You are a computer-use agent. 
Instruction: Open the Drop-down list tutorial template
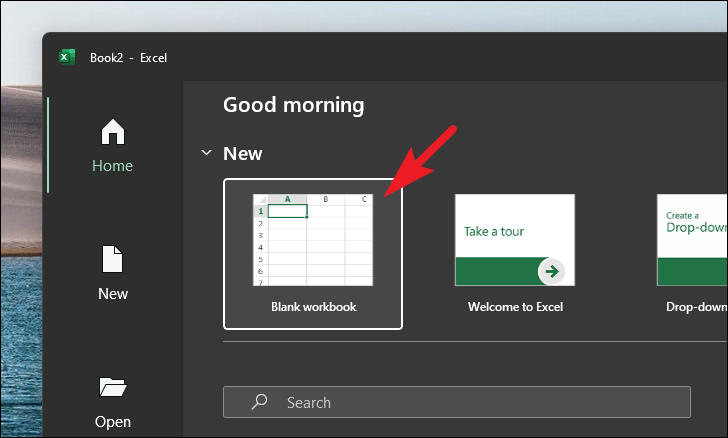692,254
